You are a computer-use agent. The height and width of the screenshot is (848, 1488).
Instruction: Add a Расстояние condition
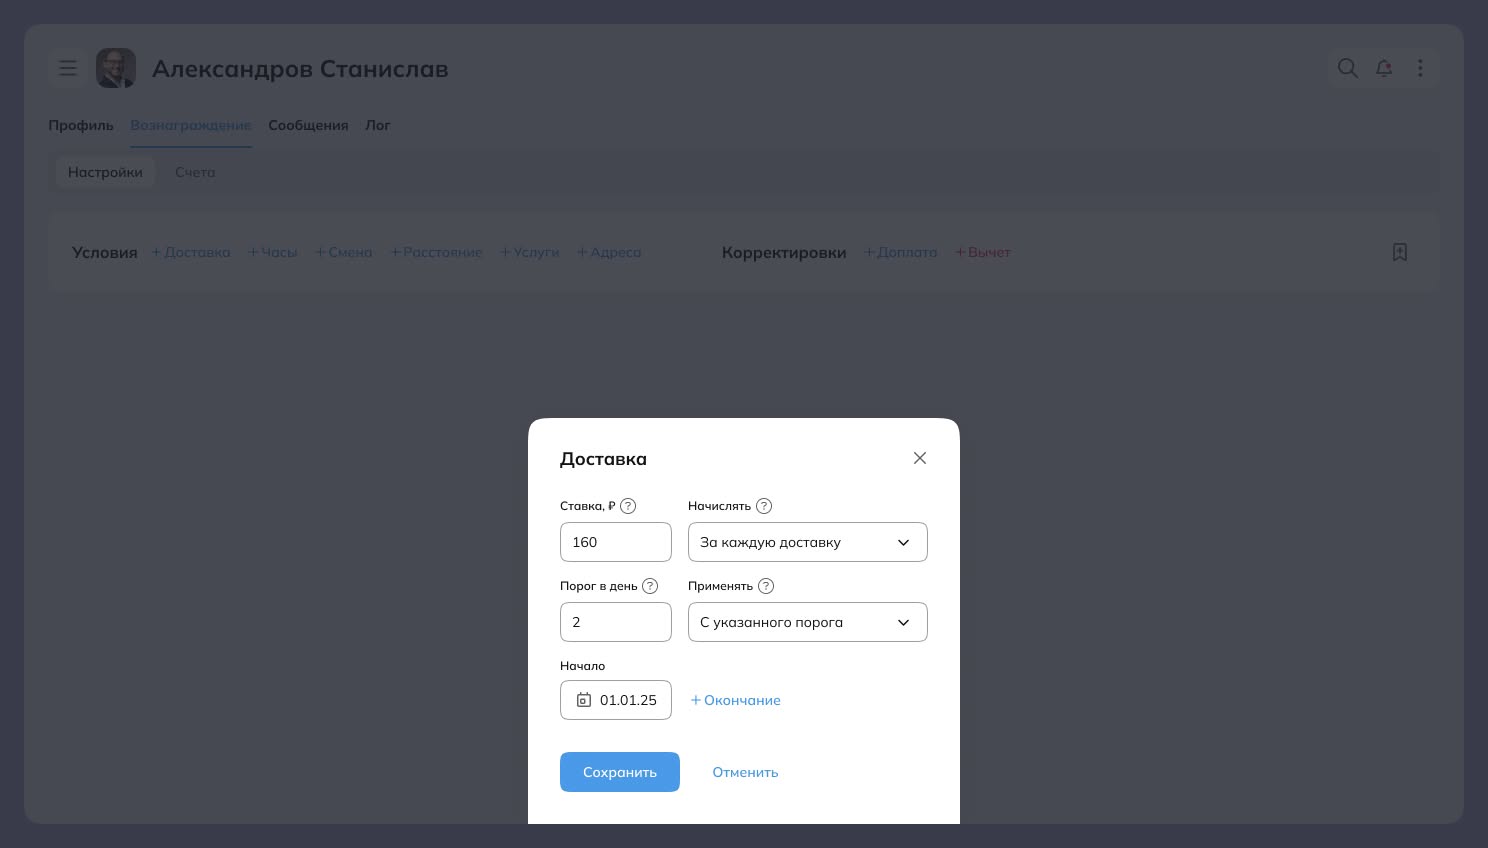pyautogui.click(x=436, y=252)
